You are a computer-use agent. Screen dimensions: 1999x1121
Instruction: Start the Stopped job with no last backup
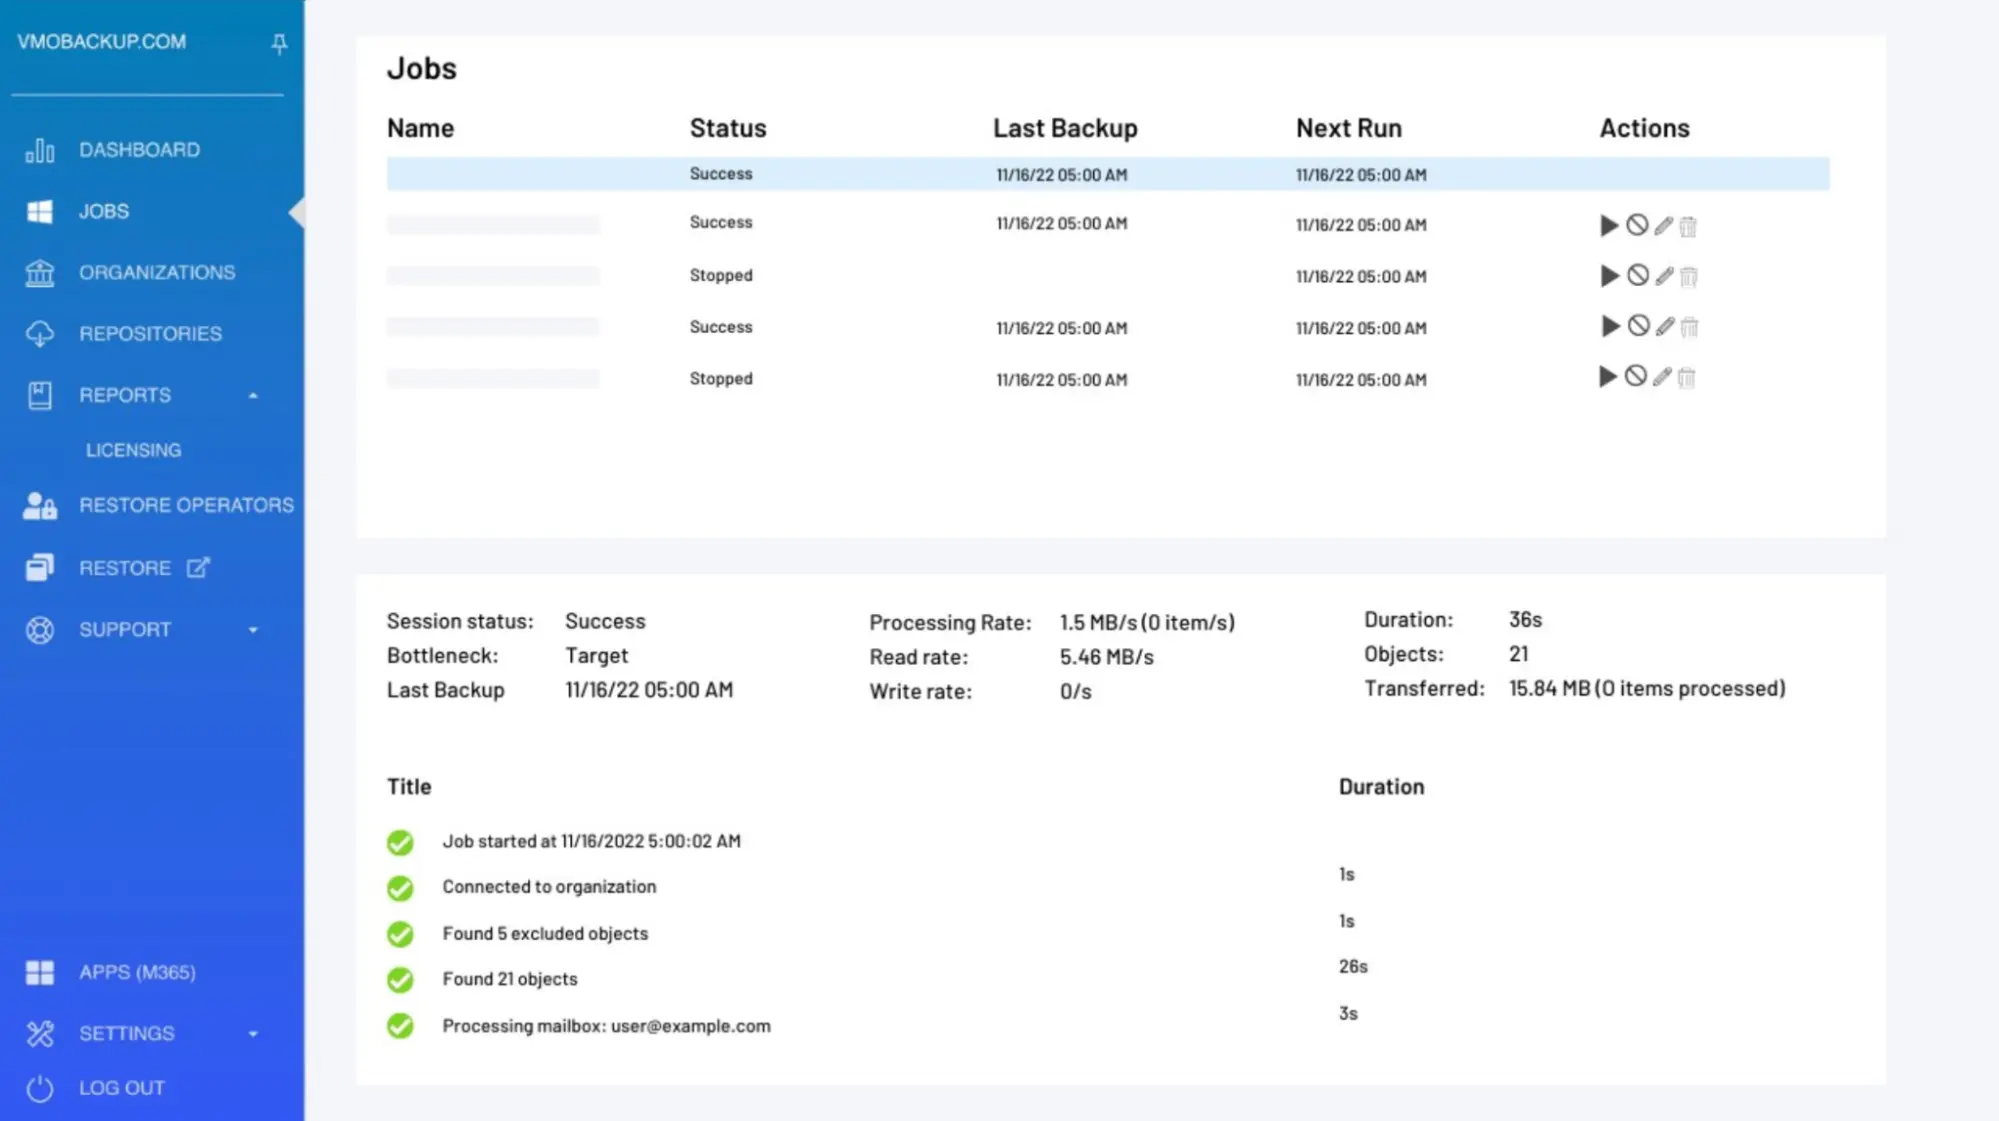[1609, 276]
